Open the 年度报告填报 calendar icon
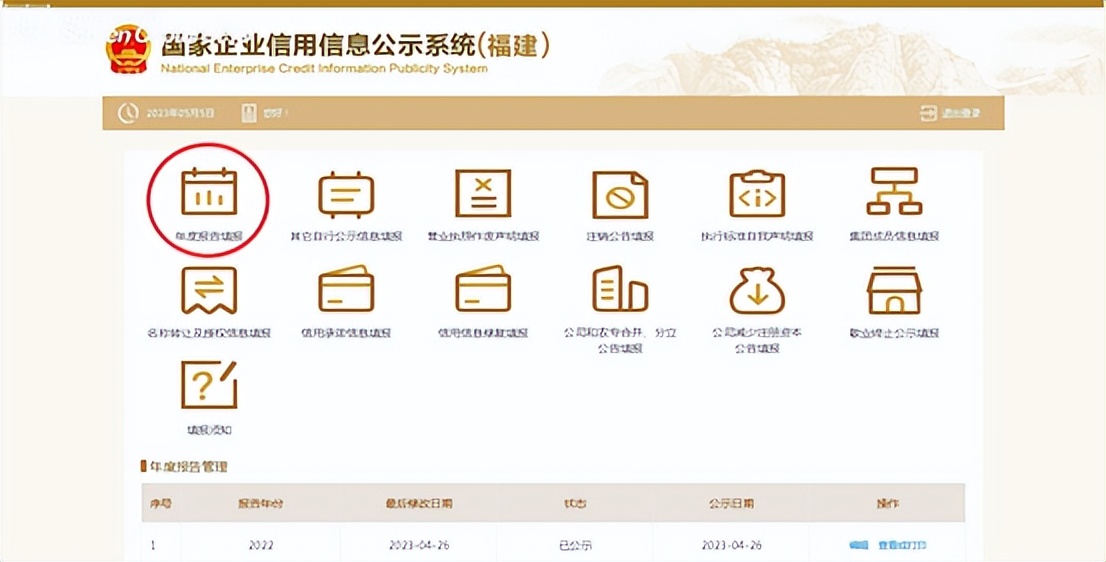 pyautogui.click(x=209, y=192)
